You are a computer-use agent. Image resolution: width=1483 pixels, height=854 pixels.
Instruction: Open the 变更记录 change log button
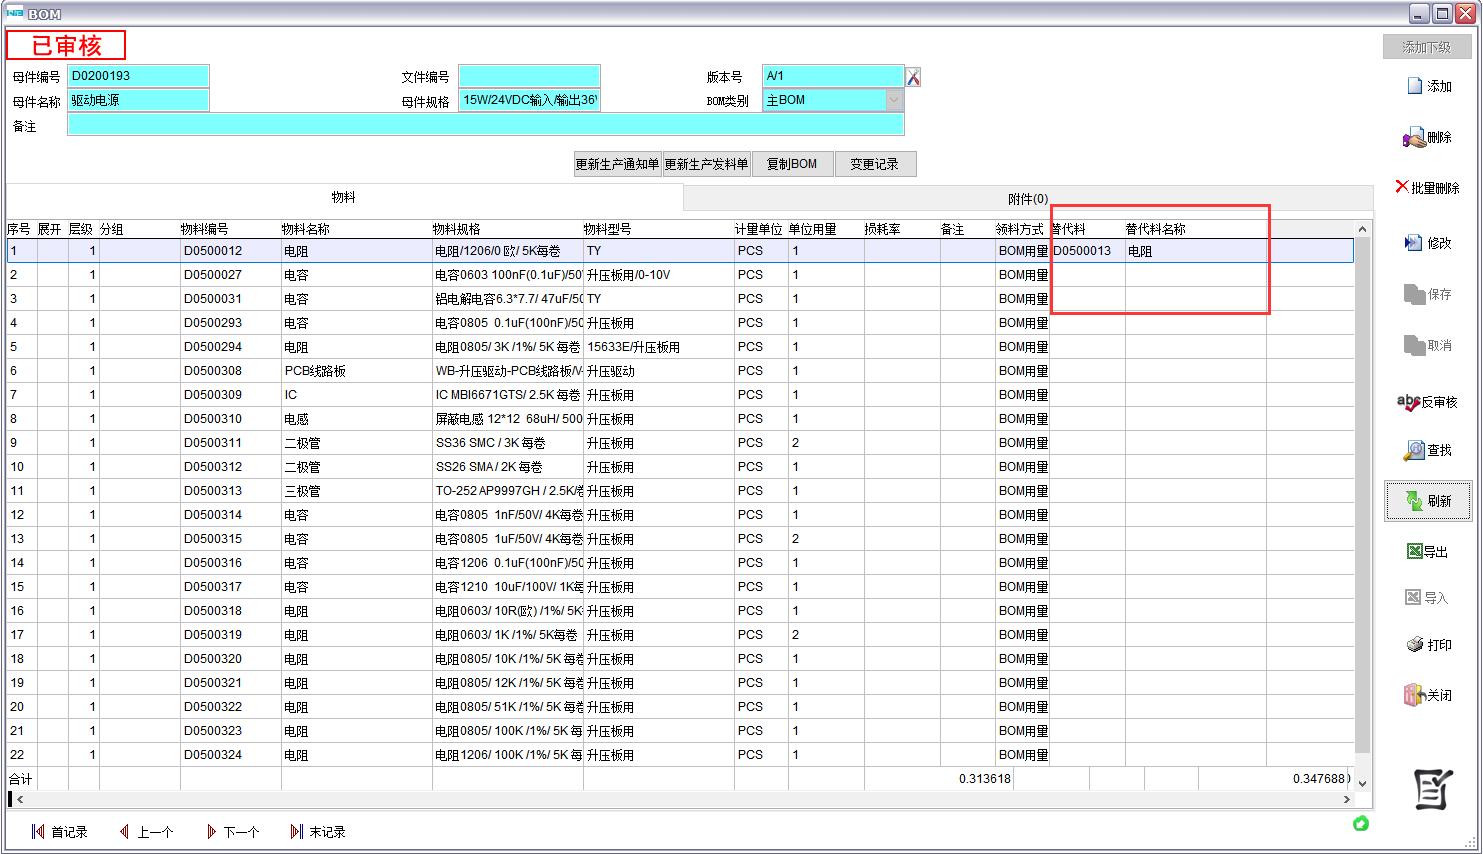874,164
